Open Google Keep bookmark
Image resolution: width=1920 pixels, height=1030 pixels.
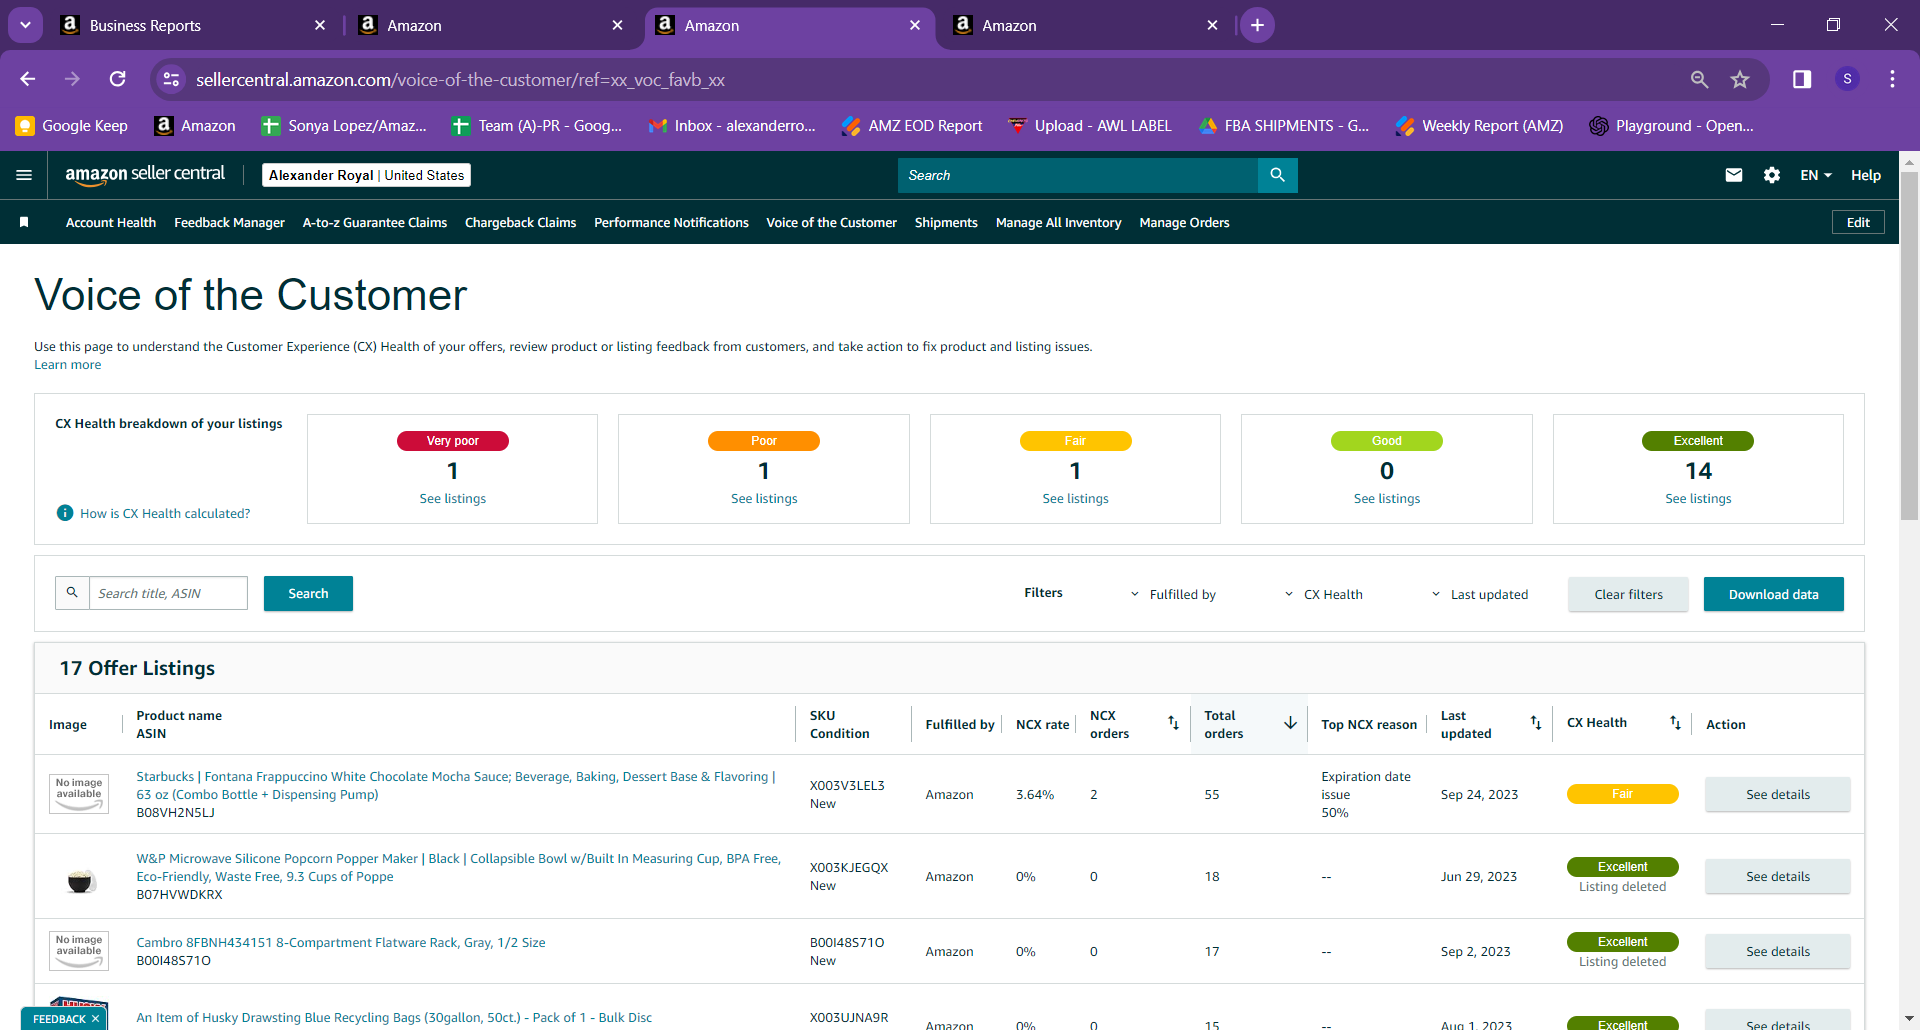point(72,126)
